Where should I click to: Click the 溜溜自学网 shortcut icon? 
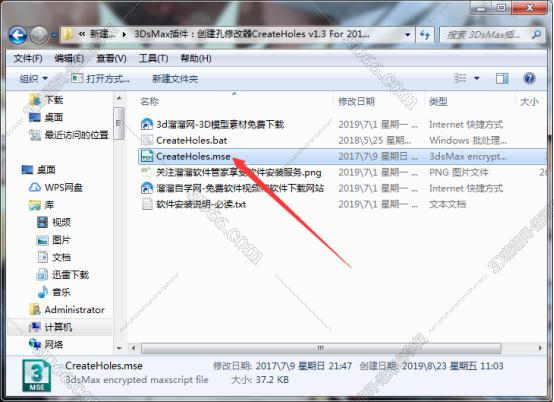point(147,188)
